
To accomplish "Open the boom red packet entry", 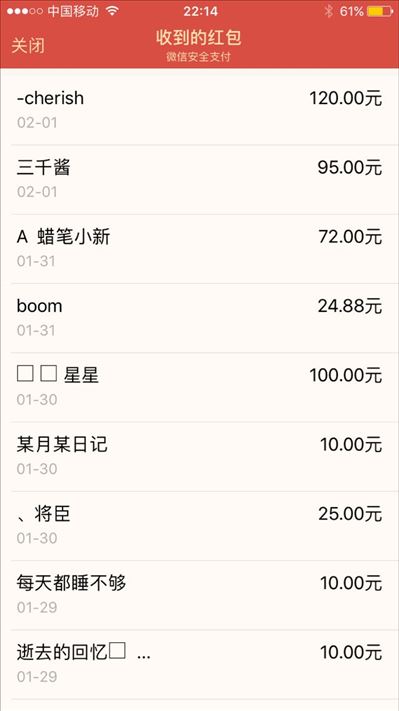I will (x=200, y=318).
